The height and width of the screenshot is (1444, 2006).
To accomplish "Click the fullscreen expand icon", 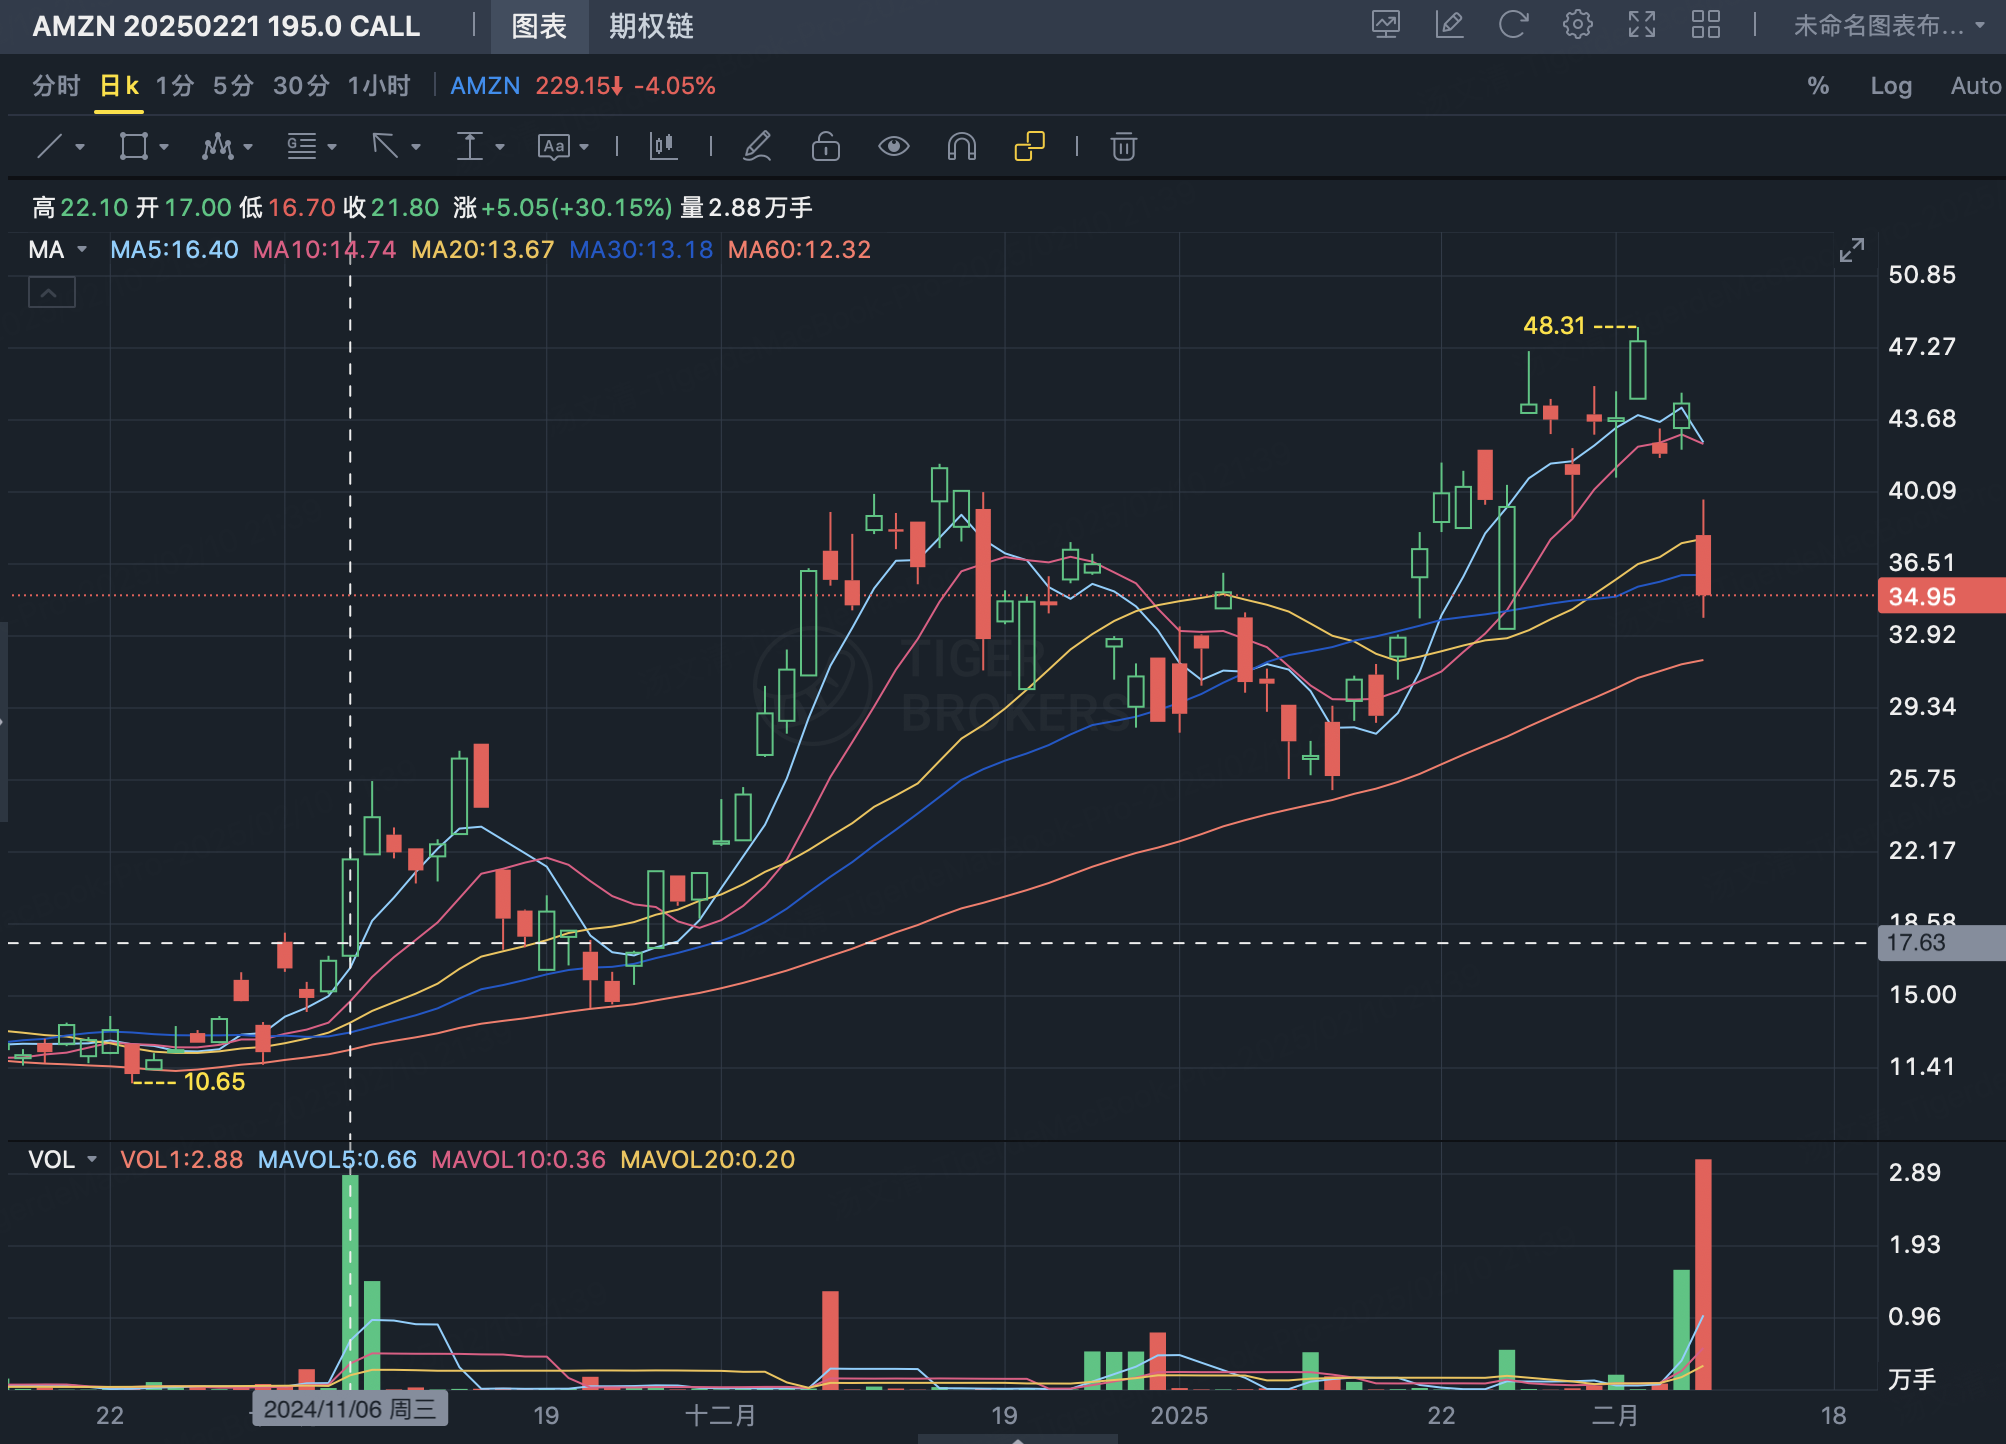I will pos(1641,25).
